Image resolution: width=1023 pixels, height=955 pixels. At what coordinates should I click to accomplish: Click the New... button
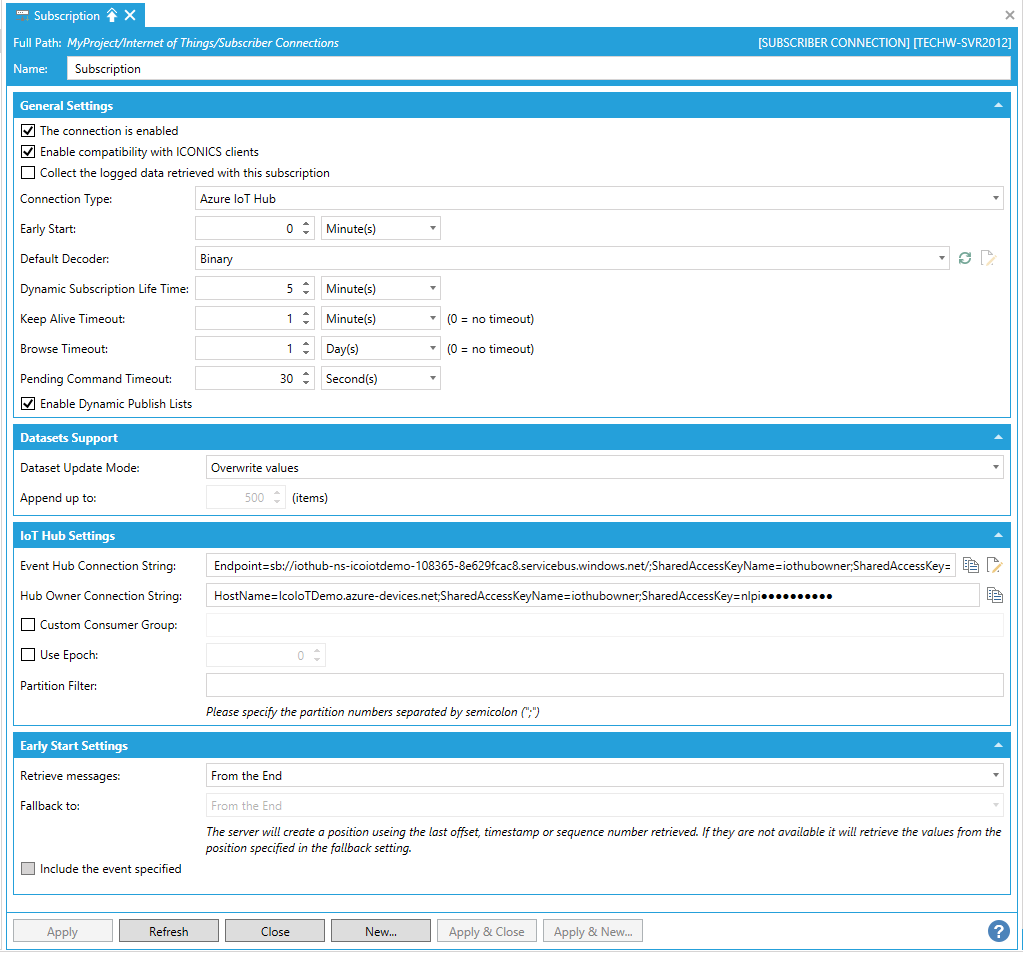380,931
